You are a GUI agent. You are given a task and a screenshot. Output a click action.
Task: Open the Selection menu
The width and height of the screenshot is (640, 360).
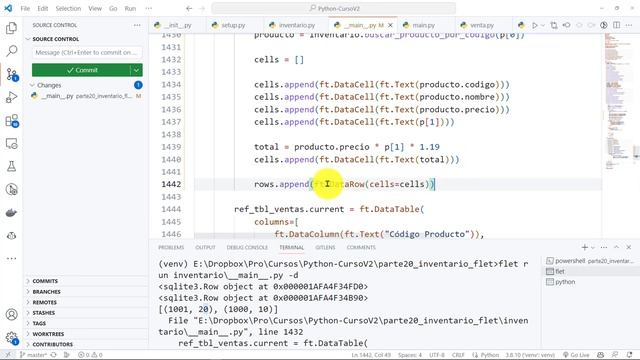pyautogui.click(x=68, y=8)
